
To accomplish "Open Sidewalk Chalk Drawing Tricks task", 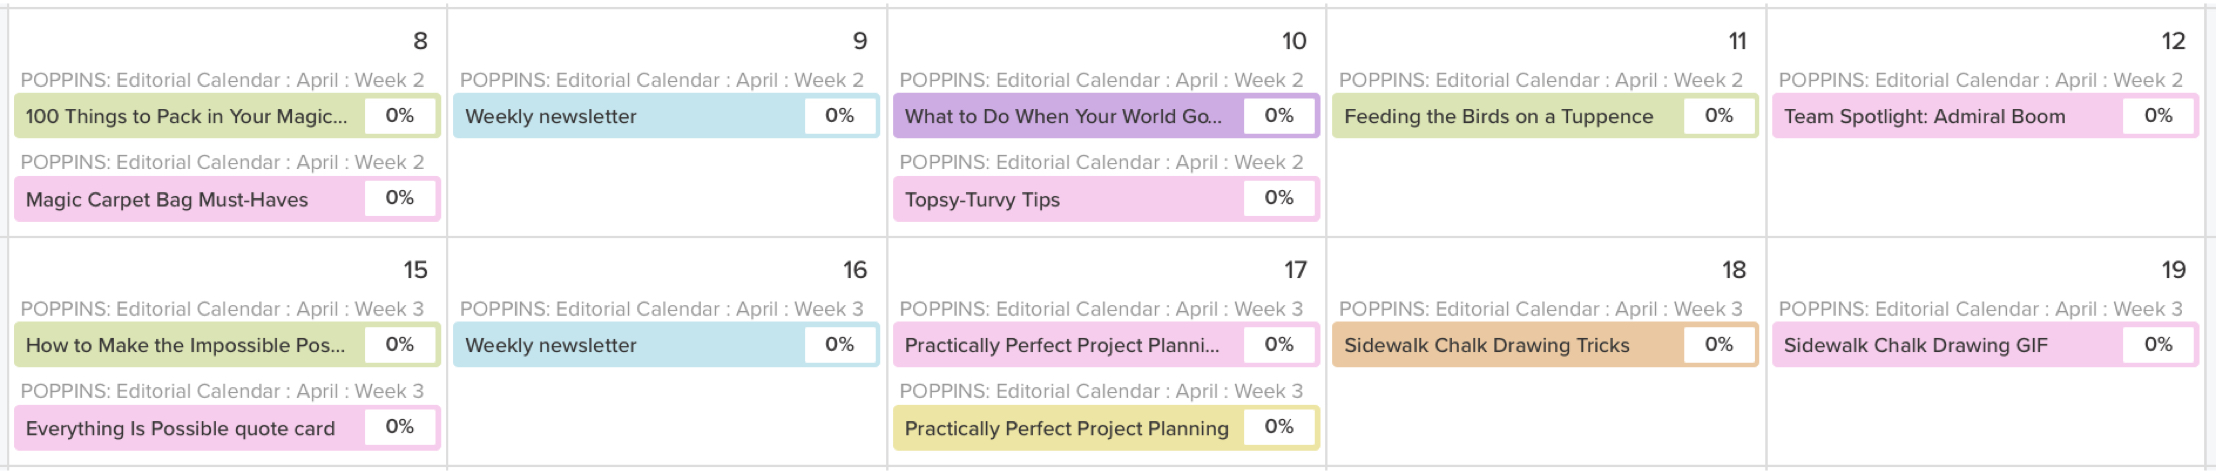I will 1486,345.
